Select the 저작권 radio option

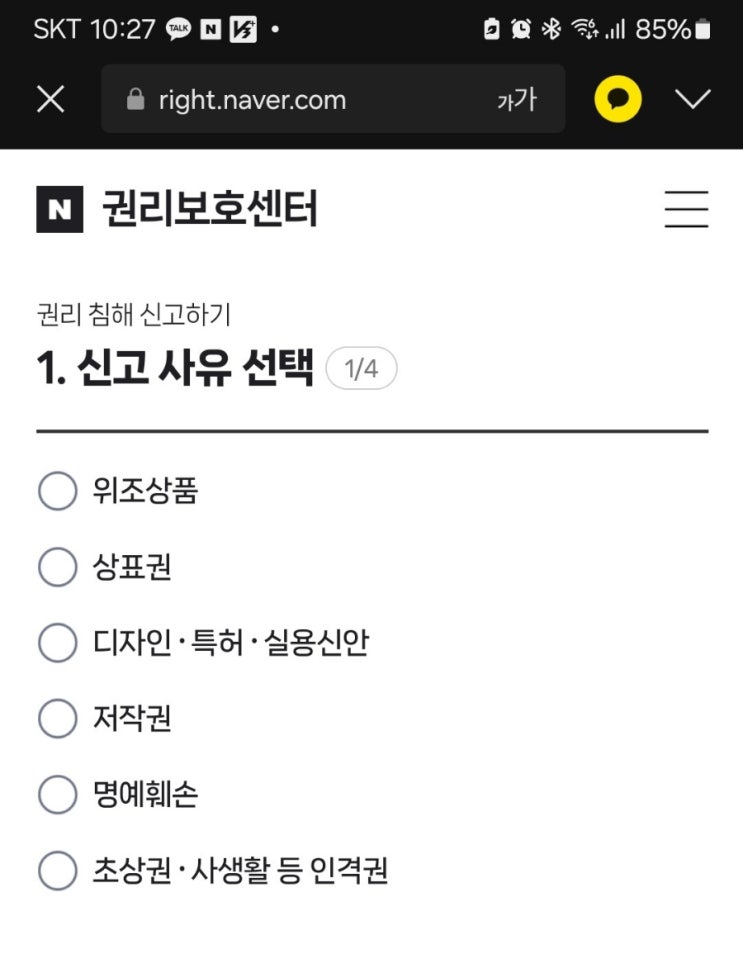click(x=57, y=718)
